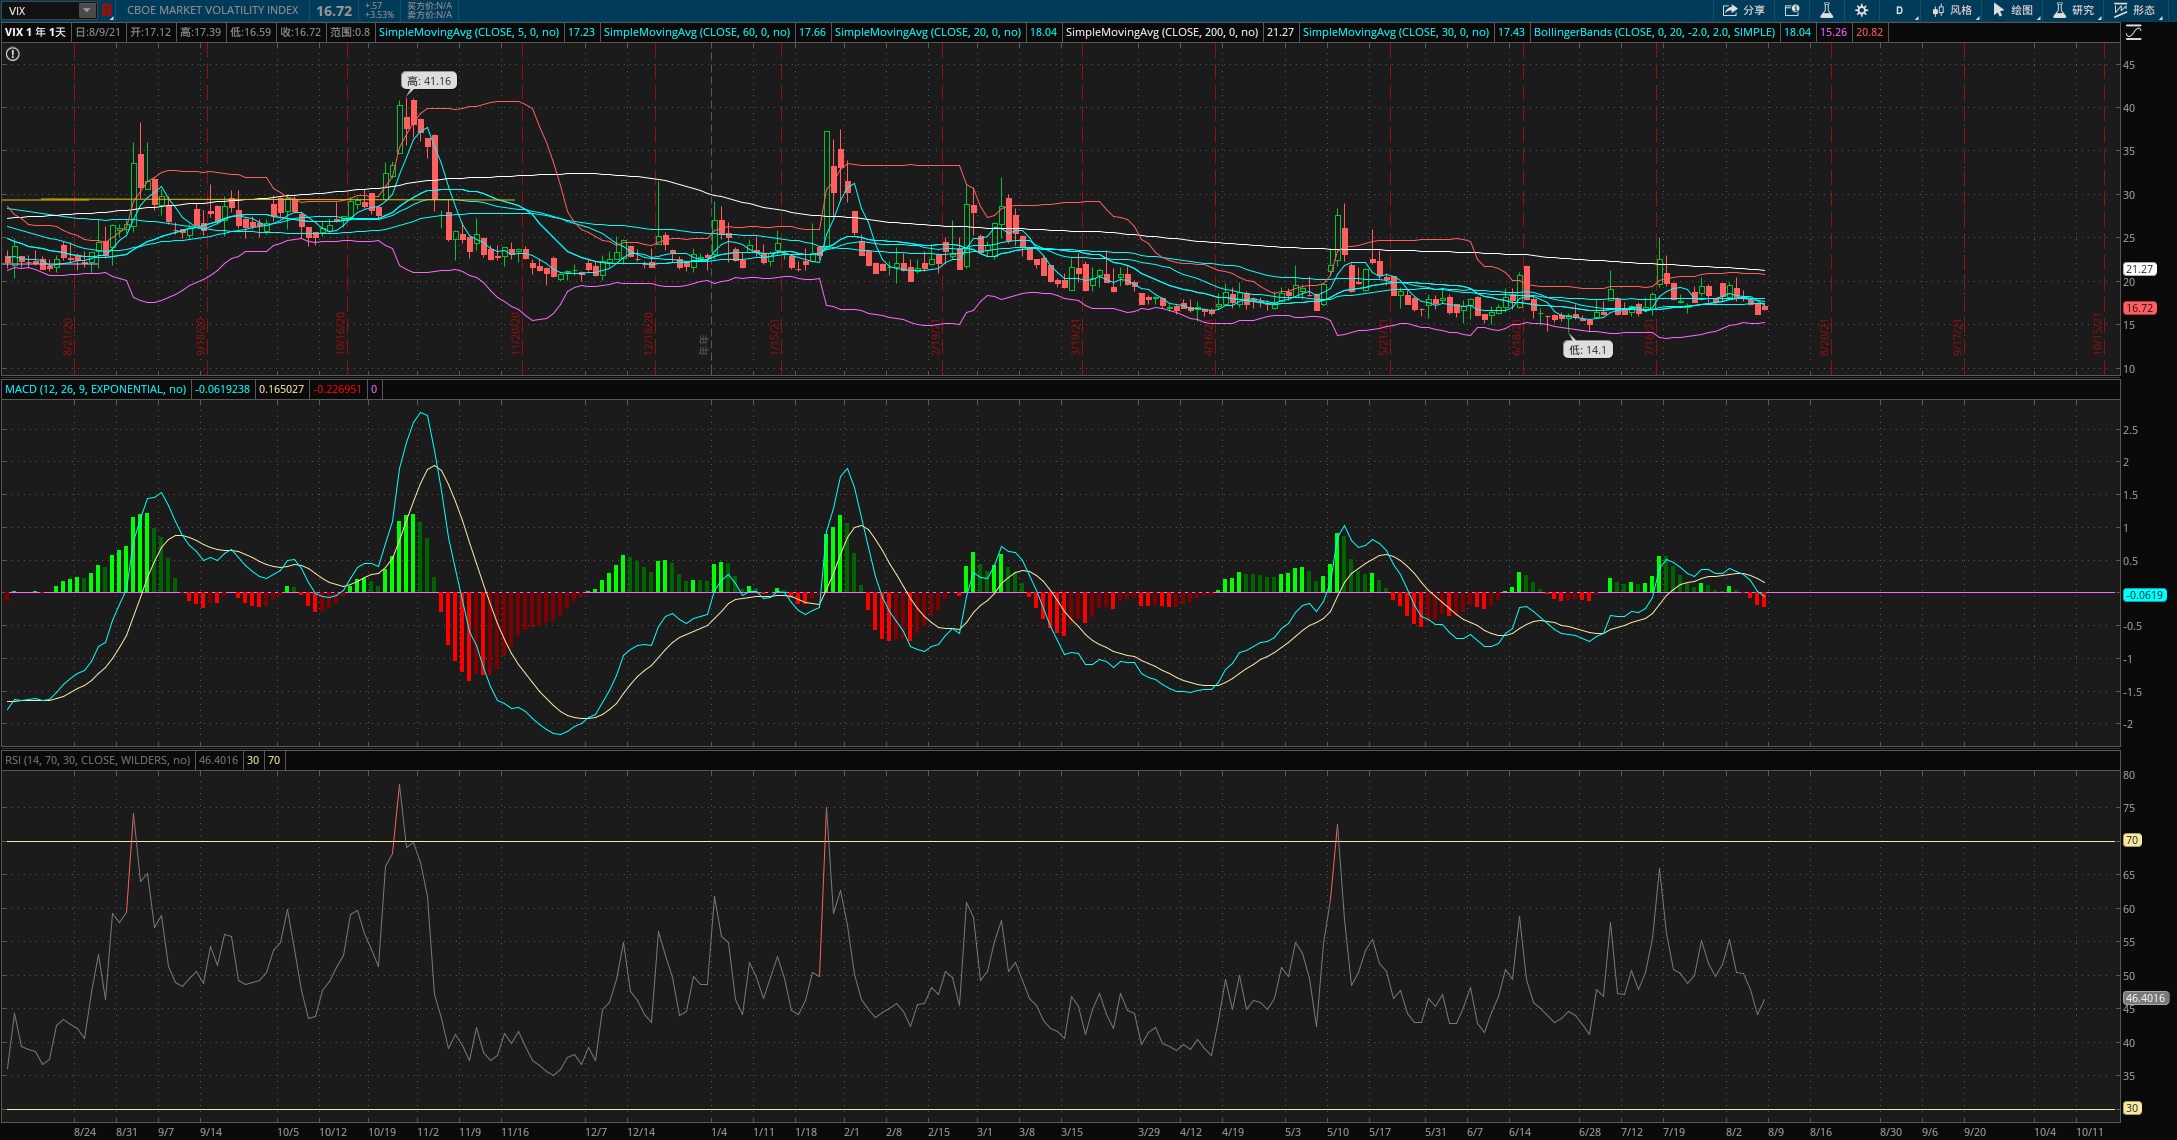Click the 200-period SMA value 21.27 in header
Image resolution: width=2177 pixels, height=1140 pixels.
click(1280, 32)
